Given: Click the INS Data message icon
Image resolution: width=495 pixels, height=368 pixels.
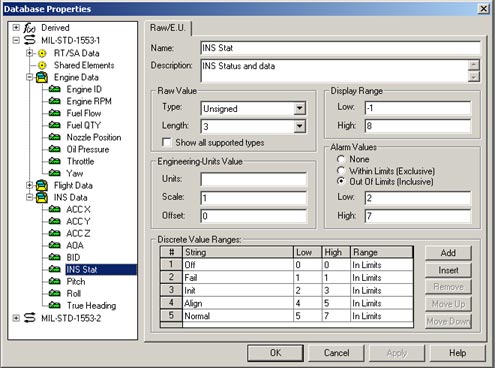Looking at the screenshot, I should pyautogui.click(x=42, y=197).
